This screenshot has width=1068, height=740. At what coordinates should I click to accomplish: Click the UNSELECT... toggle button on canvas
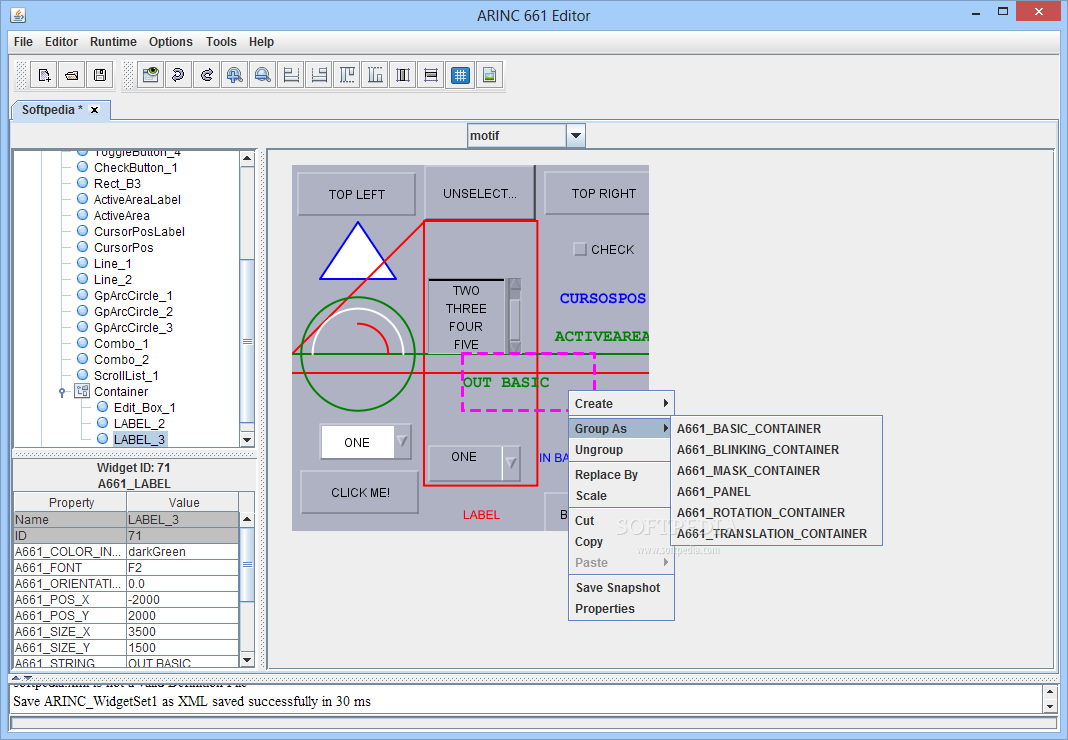point(480,194)
